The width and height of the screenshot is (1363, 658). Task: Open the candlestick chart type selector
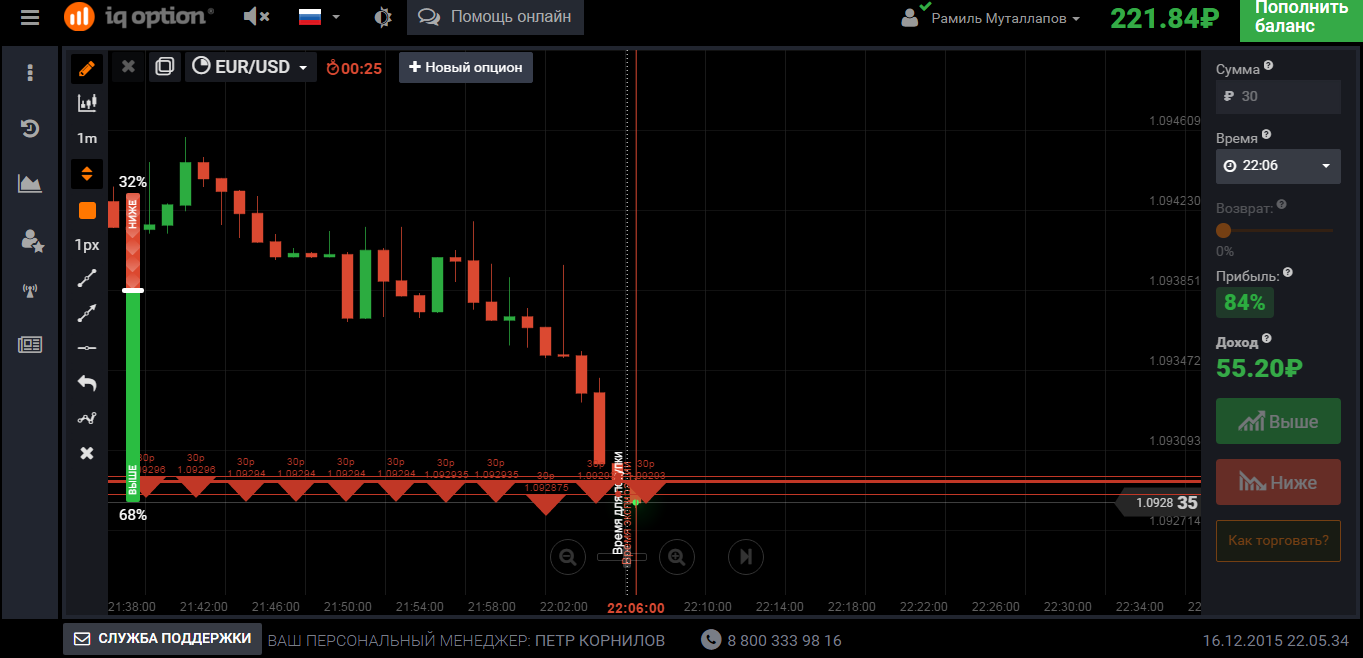point(87,102)
